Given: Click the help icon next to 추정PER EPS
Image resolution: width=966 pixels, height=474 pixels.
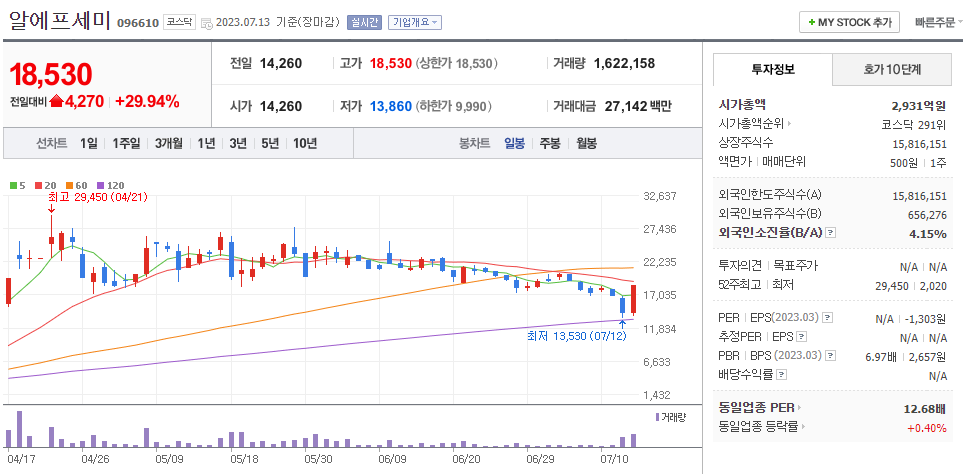Looking at the screenshot, I should click(x=802, y=337).
